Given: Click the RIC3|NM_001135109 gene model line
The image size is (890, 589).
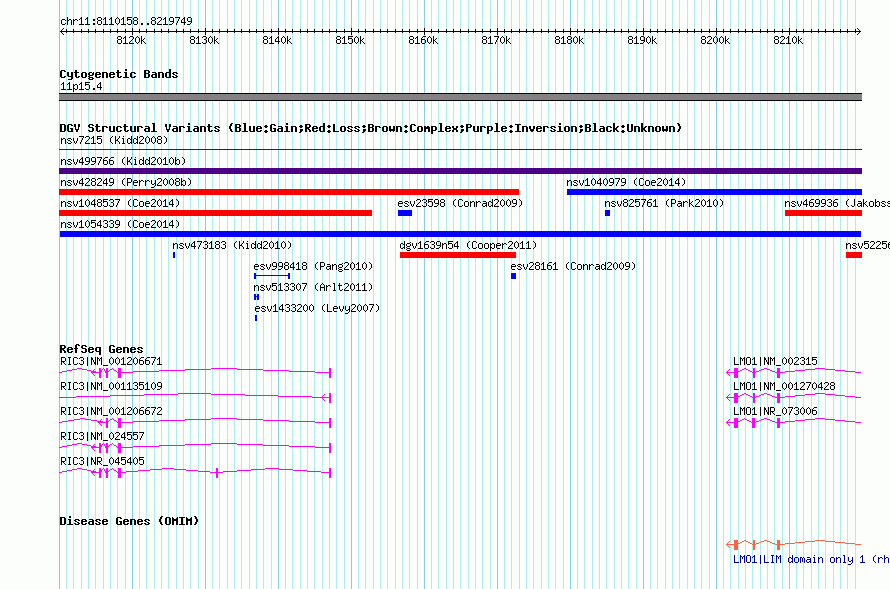Looking at the screenshot, I should (195, 397).
